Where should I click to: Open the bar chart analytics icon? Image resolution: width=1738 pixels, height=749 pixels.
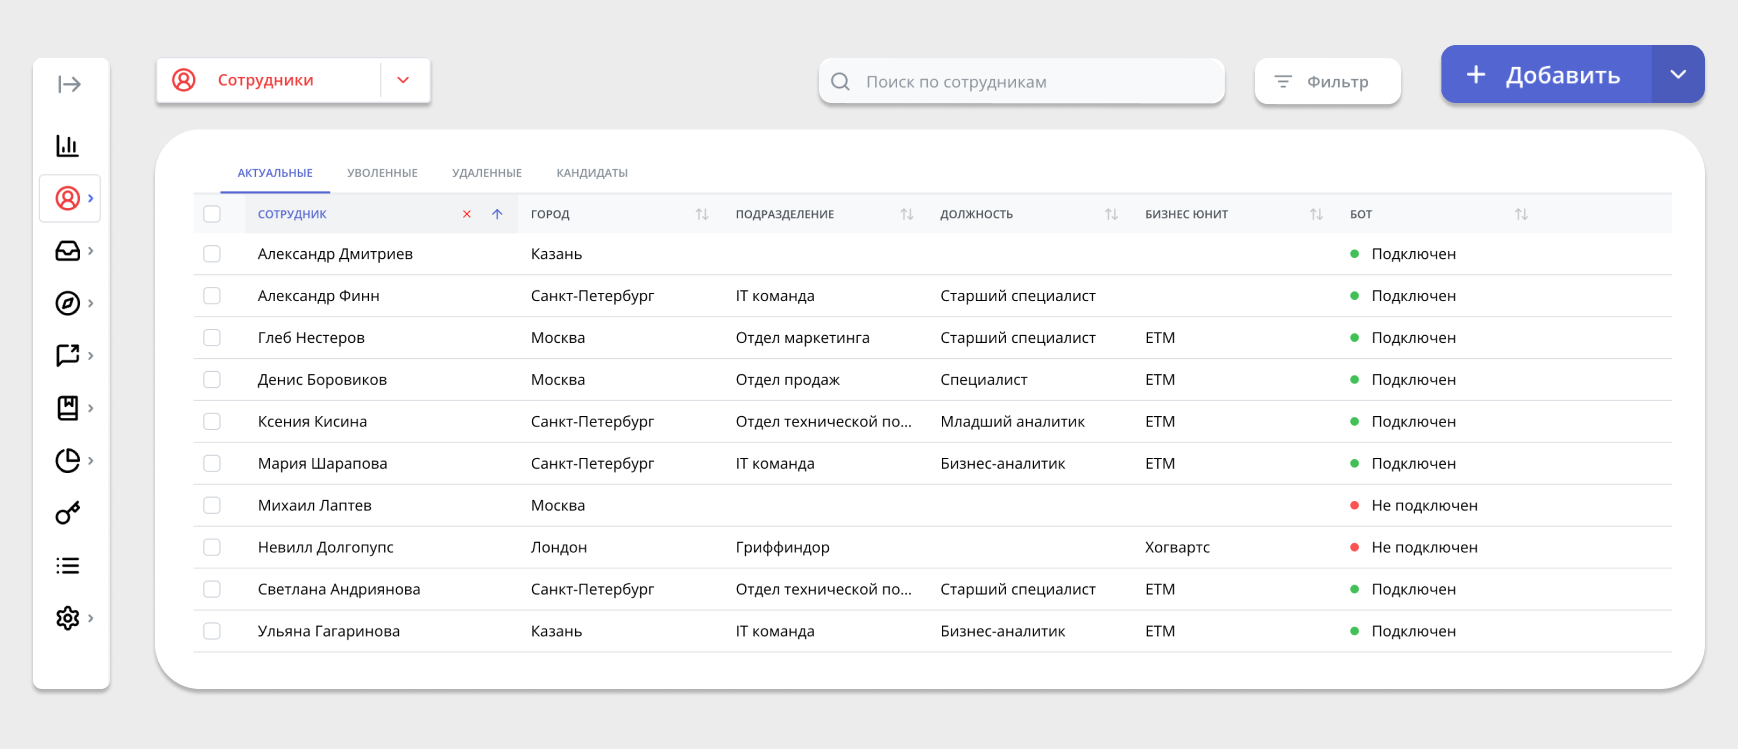coord(67,146)
